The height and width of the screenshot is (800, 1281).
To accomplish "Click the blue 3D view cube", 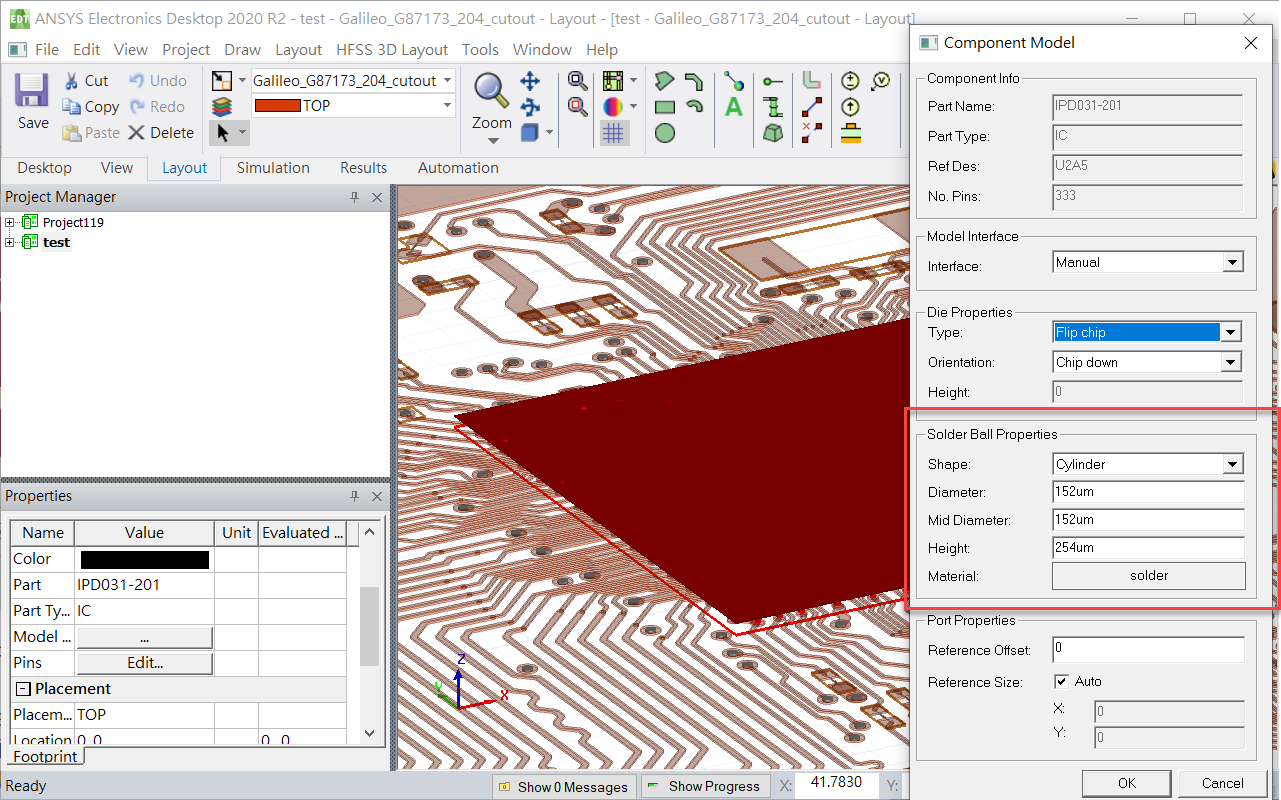I will coord(530,132).
